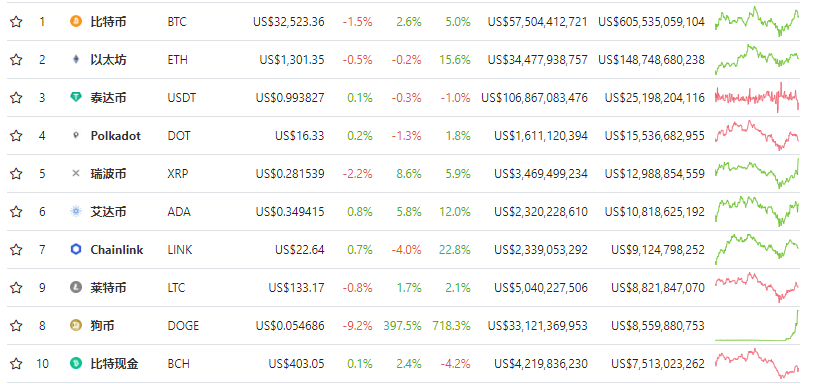Click the Cardano ADA logo icon
Viewport: 820px width, 384px height.
click(x=76, y=211)
